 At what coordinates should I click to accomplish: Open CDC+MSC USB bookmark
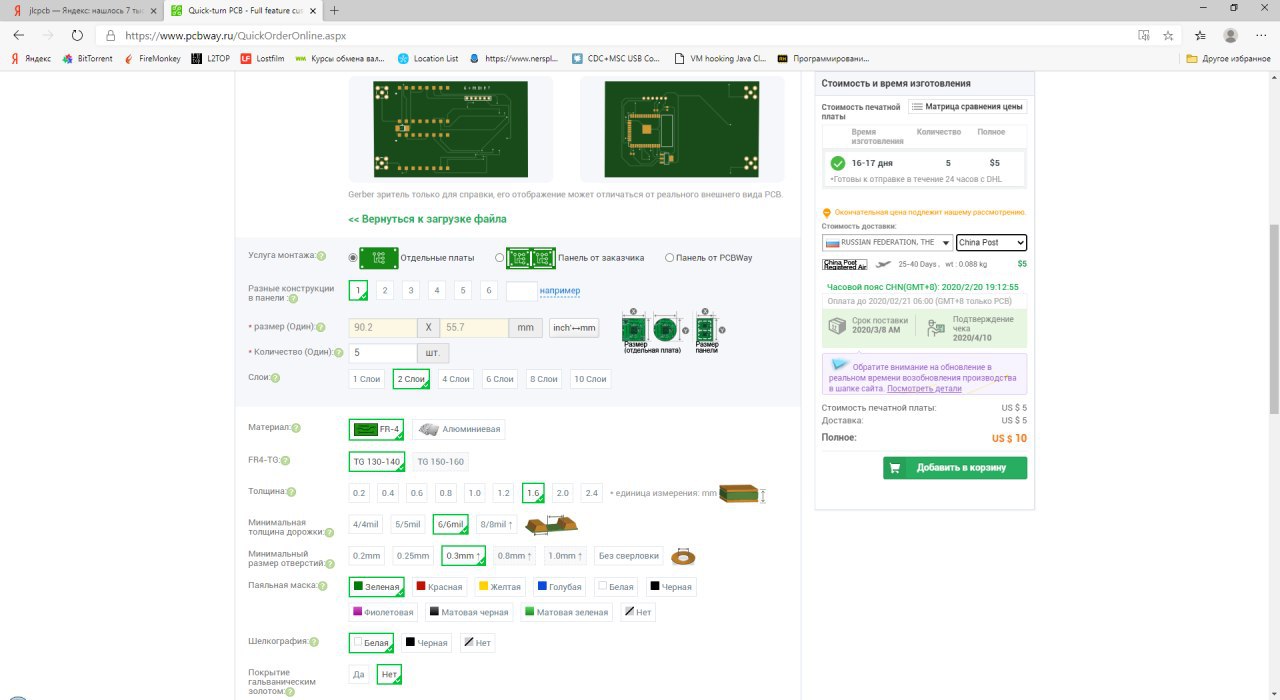pos(616,58)
